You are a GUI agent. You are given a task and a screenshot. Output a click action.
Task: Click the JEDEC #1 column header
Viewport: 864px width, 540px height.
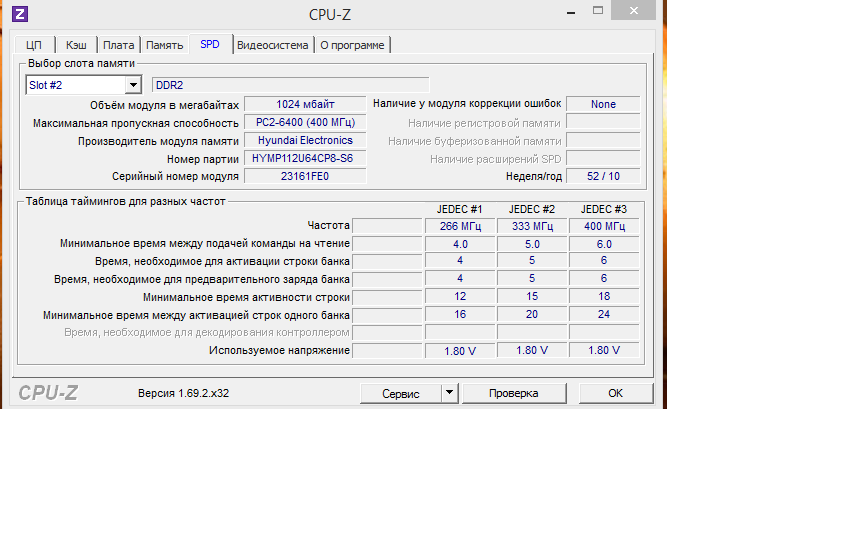(x=460, y=209)
